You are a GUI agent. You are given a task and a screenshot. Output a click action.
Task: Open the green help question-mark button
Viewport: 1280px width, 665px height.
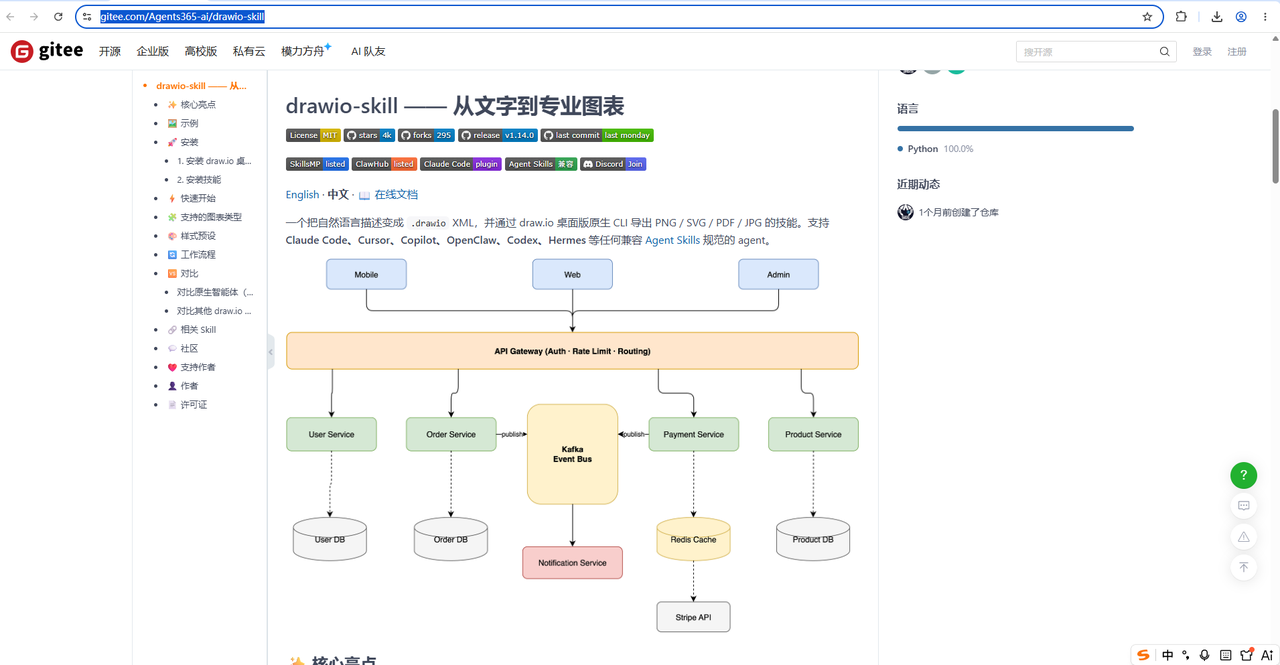coord(1243,475)
